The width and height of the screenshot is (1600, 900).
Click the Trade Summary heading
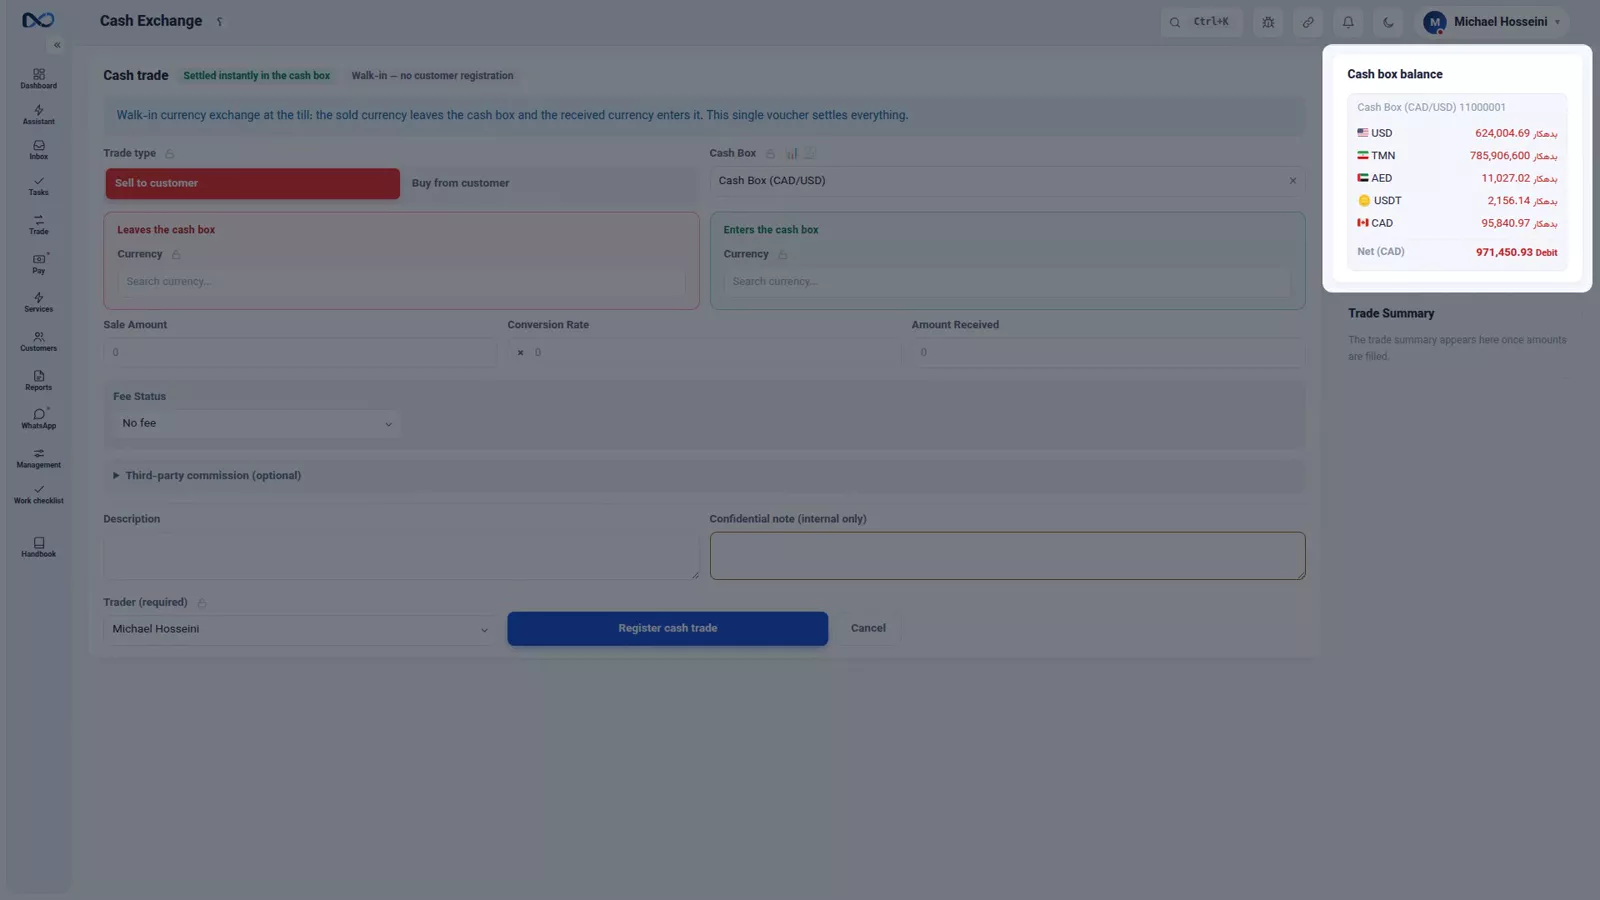click(x=1390, y=314)
